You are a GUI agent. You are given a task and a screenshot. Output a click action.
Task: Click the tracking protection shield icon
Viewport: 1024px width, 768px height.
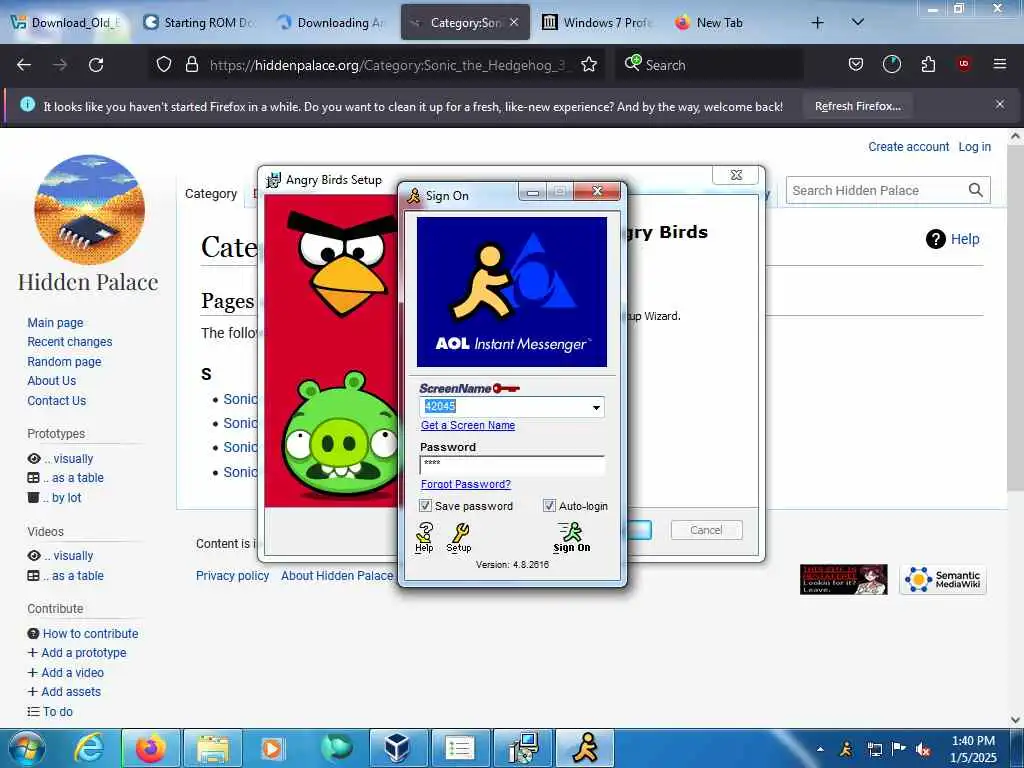164,65
